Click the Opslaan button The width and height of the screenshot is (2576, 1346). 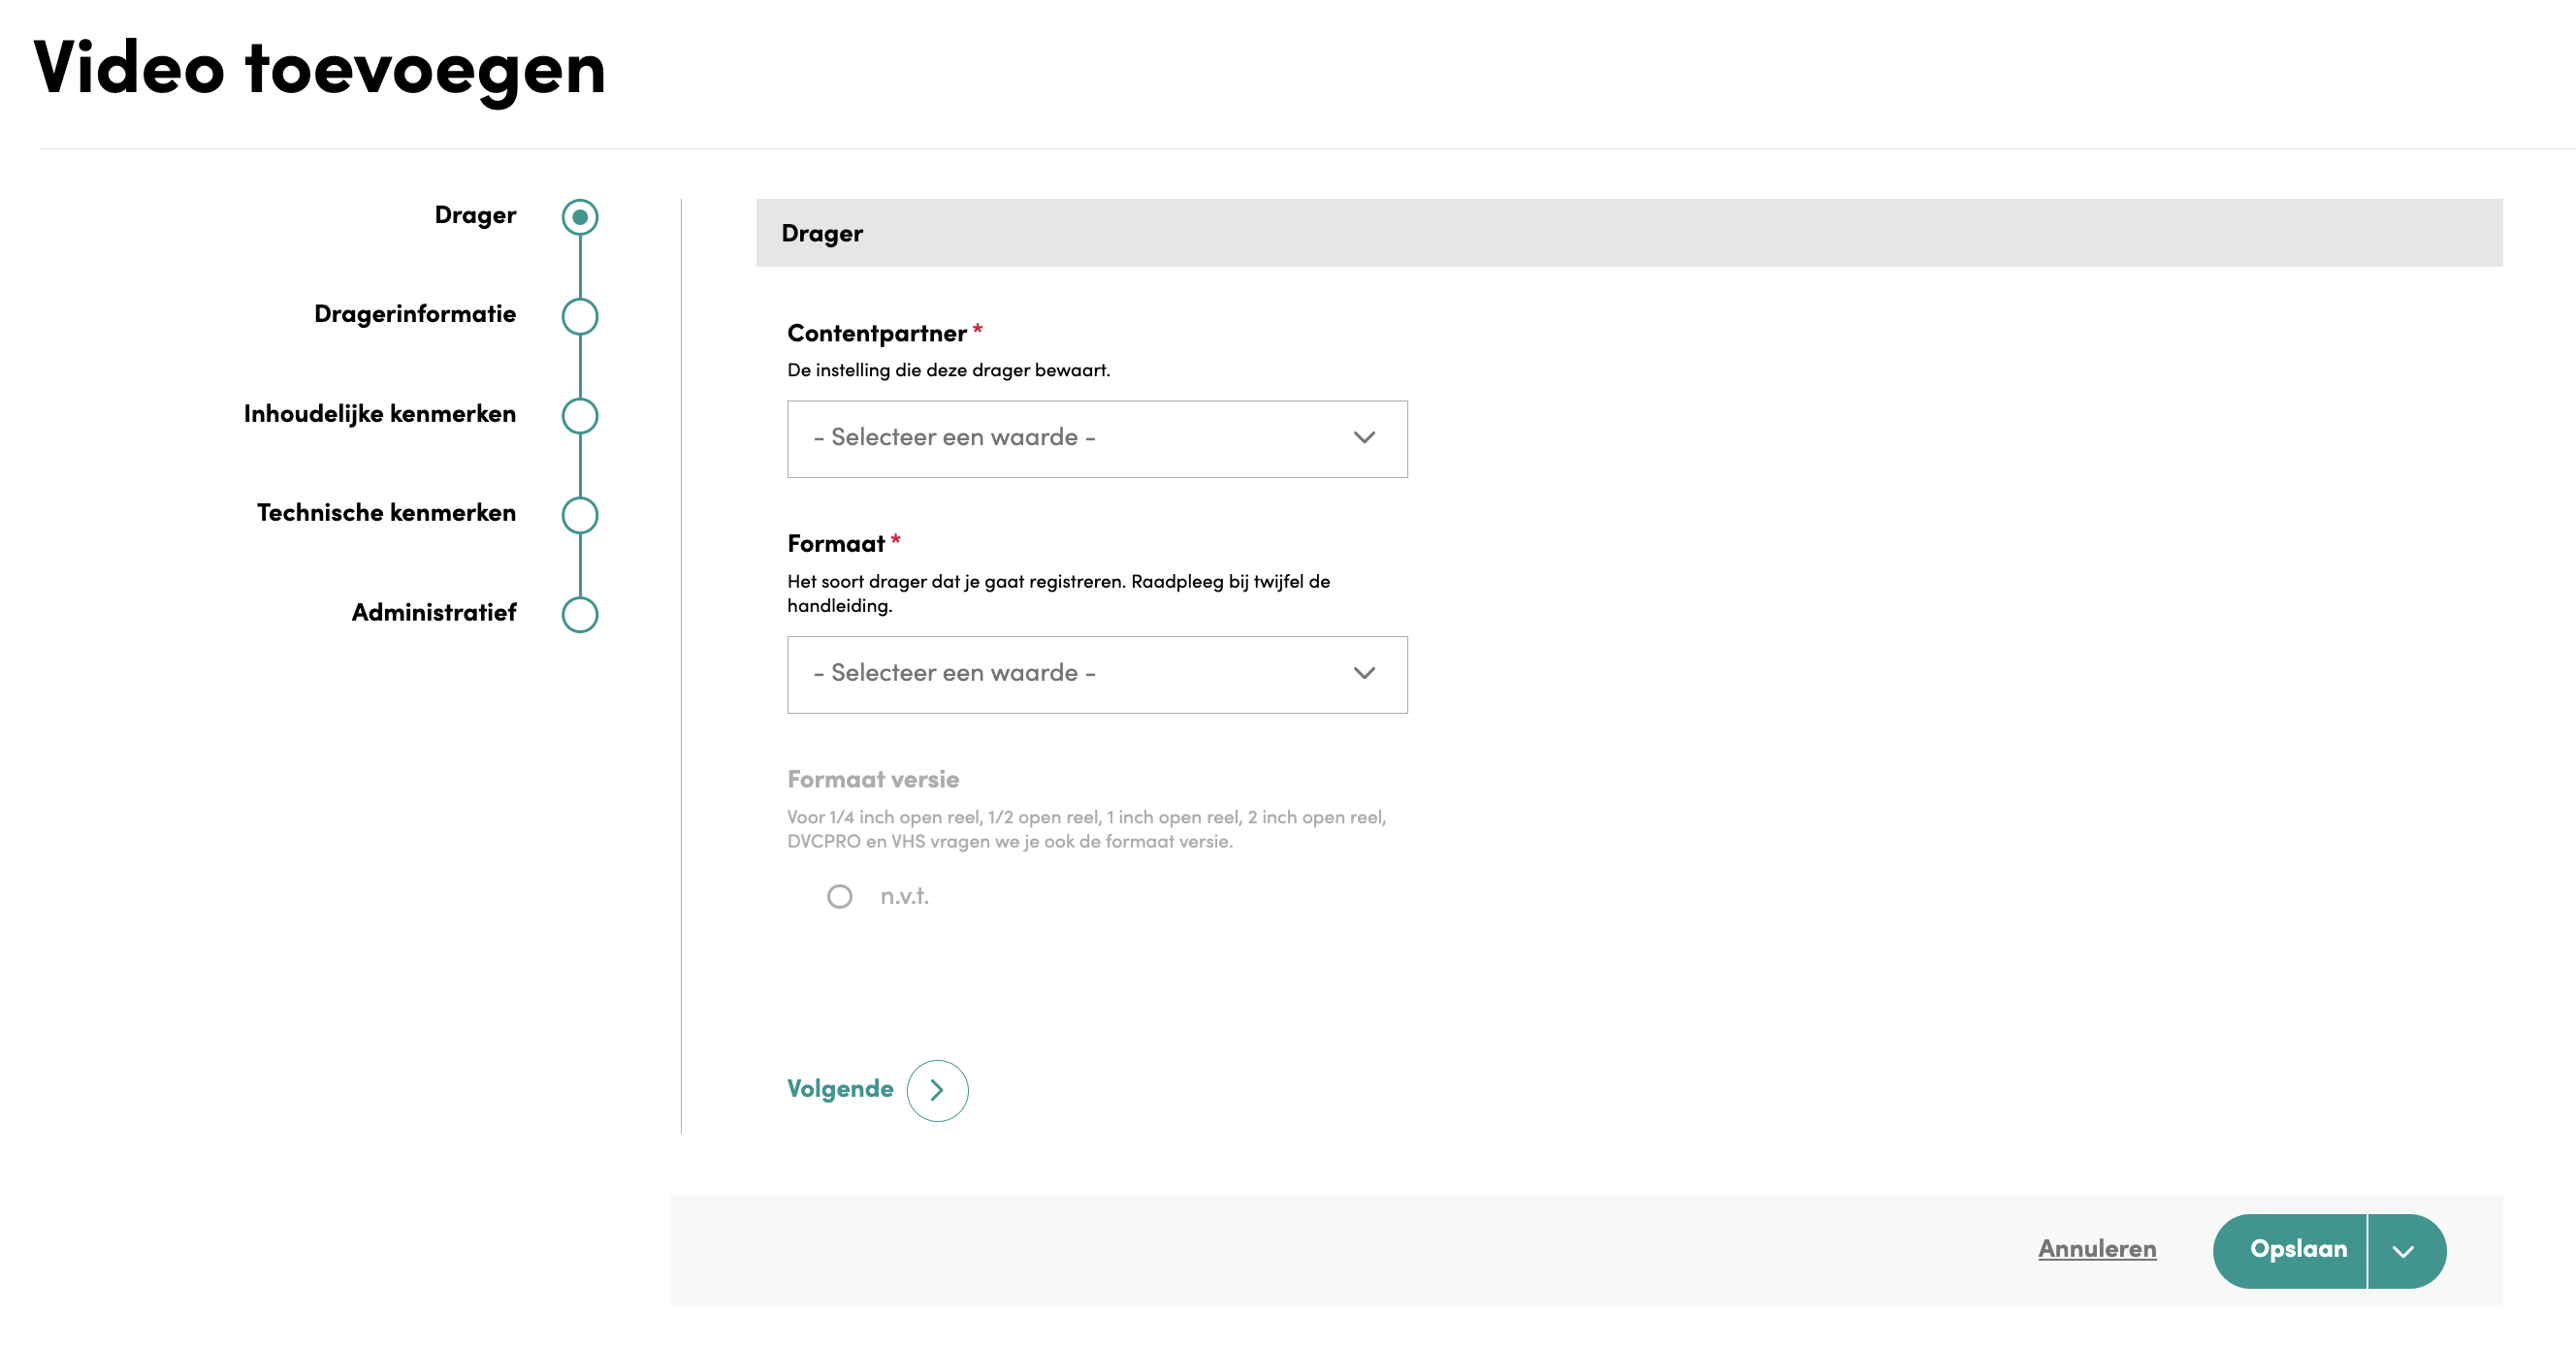point(2290,1251)
